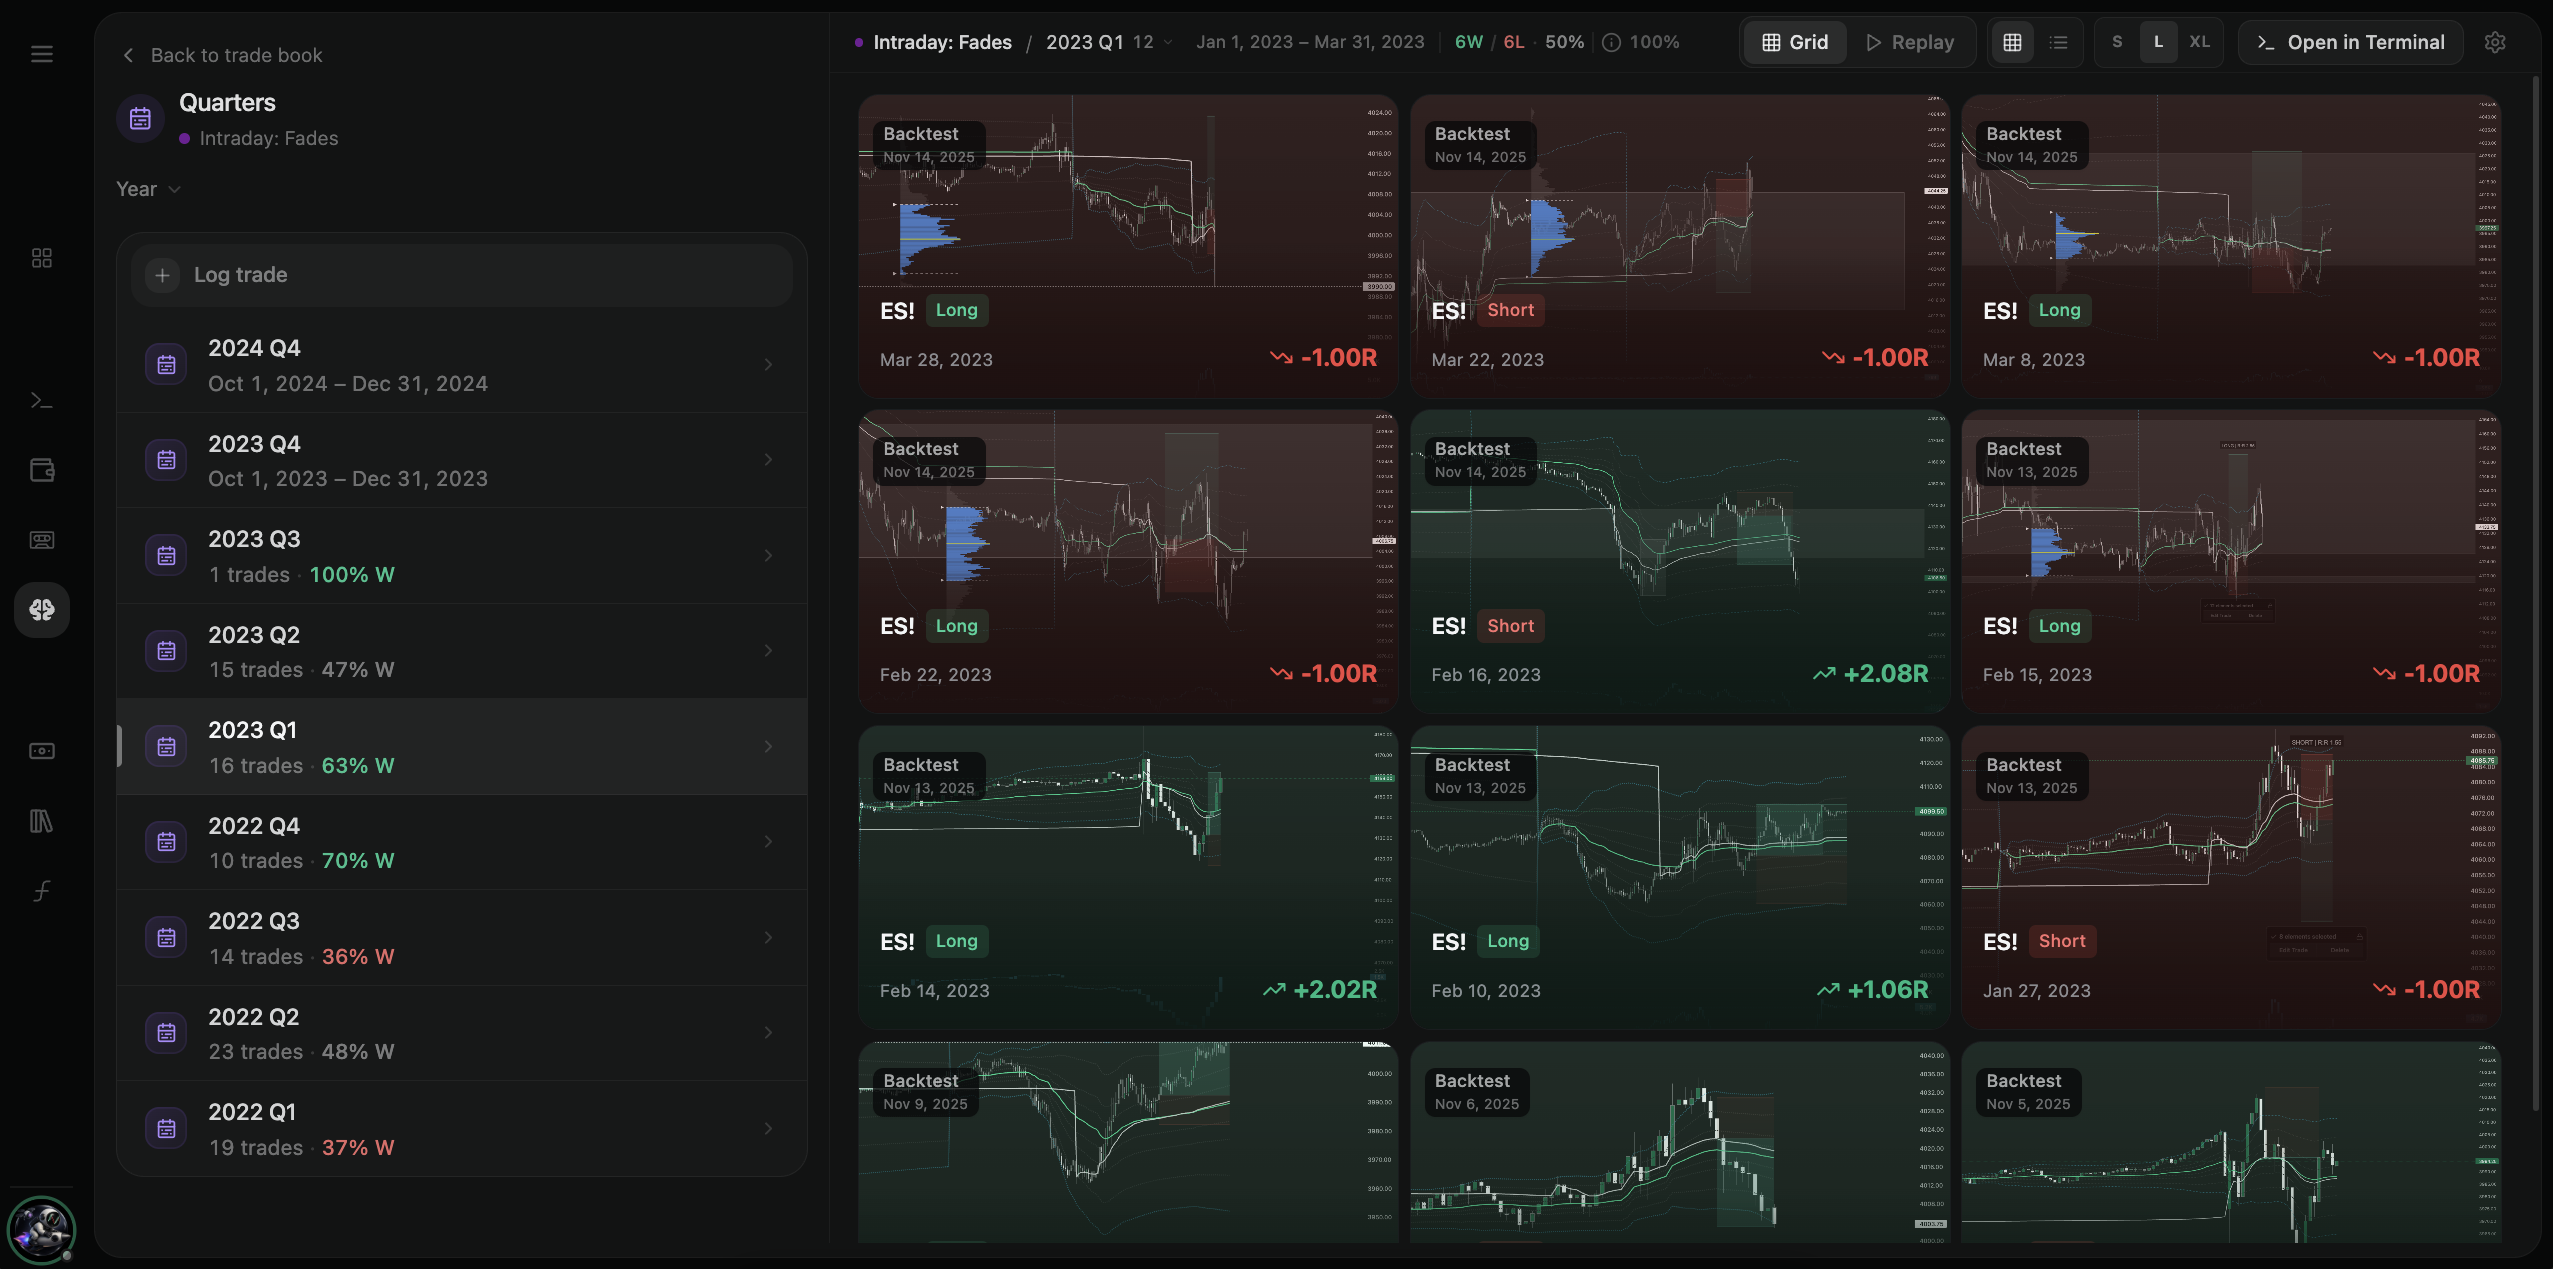Click the plus icon beside Log trade
2553x1269 pixels.
(x=163, y=275)
